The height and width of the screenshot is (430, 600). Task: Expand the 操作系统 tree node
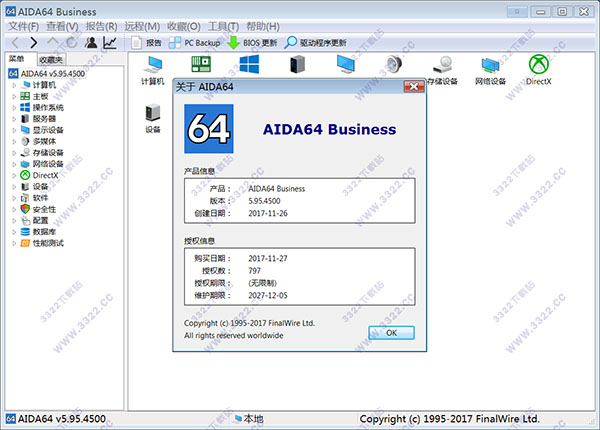[14, 108]
